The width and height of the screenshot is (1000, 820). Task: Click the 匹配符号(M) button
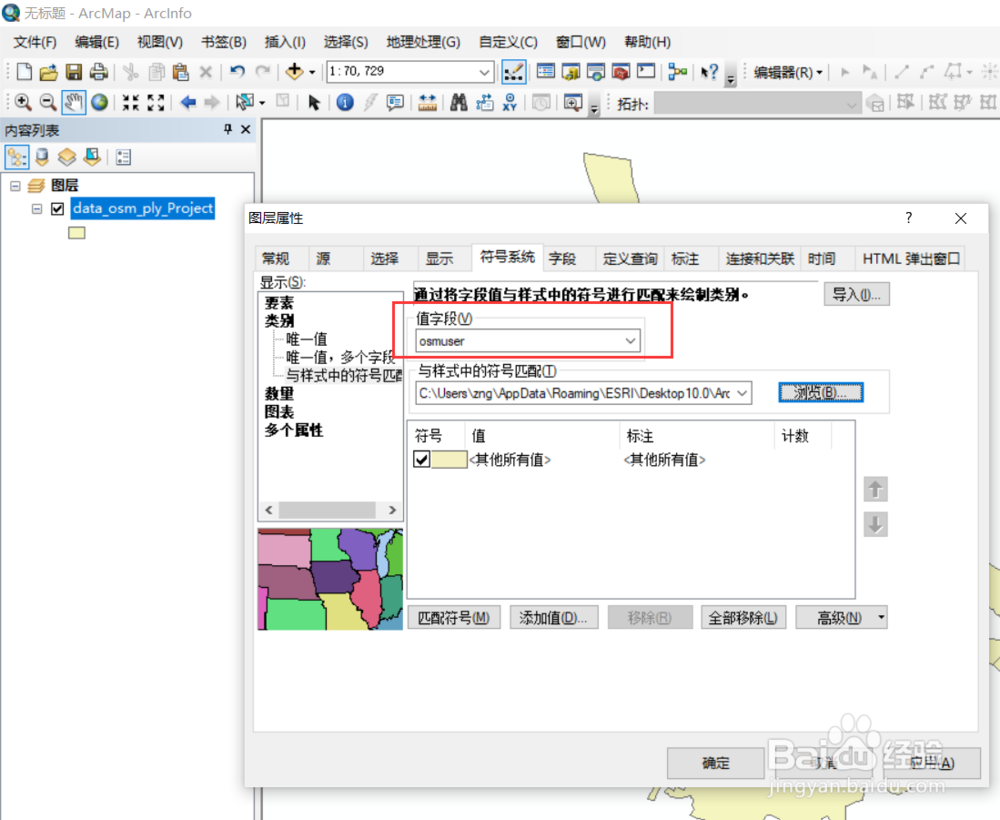454,617
